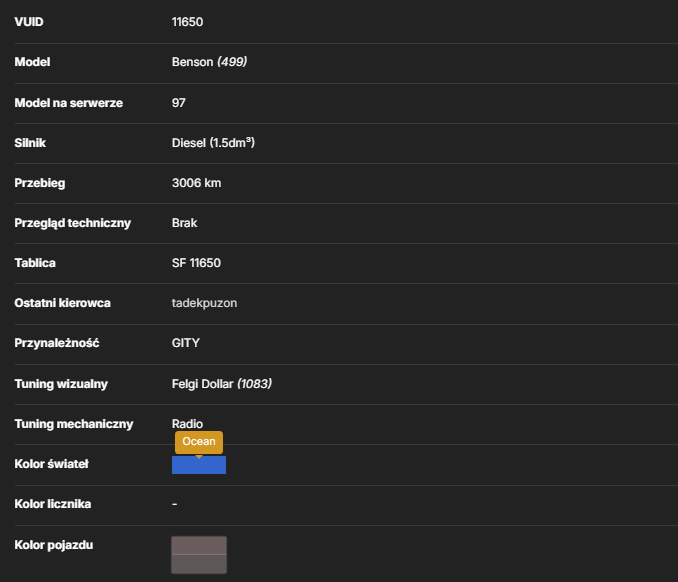
Task: Select VUID value 11650
Action: [x=187, y=22]
